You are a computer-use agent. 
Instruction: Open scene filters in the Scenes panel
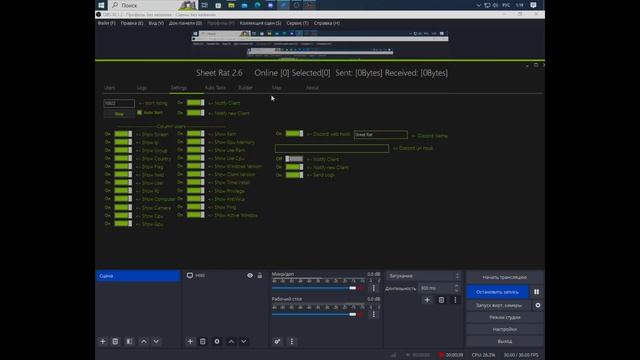[x=129, y=341]
